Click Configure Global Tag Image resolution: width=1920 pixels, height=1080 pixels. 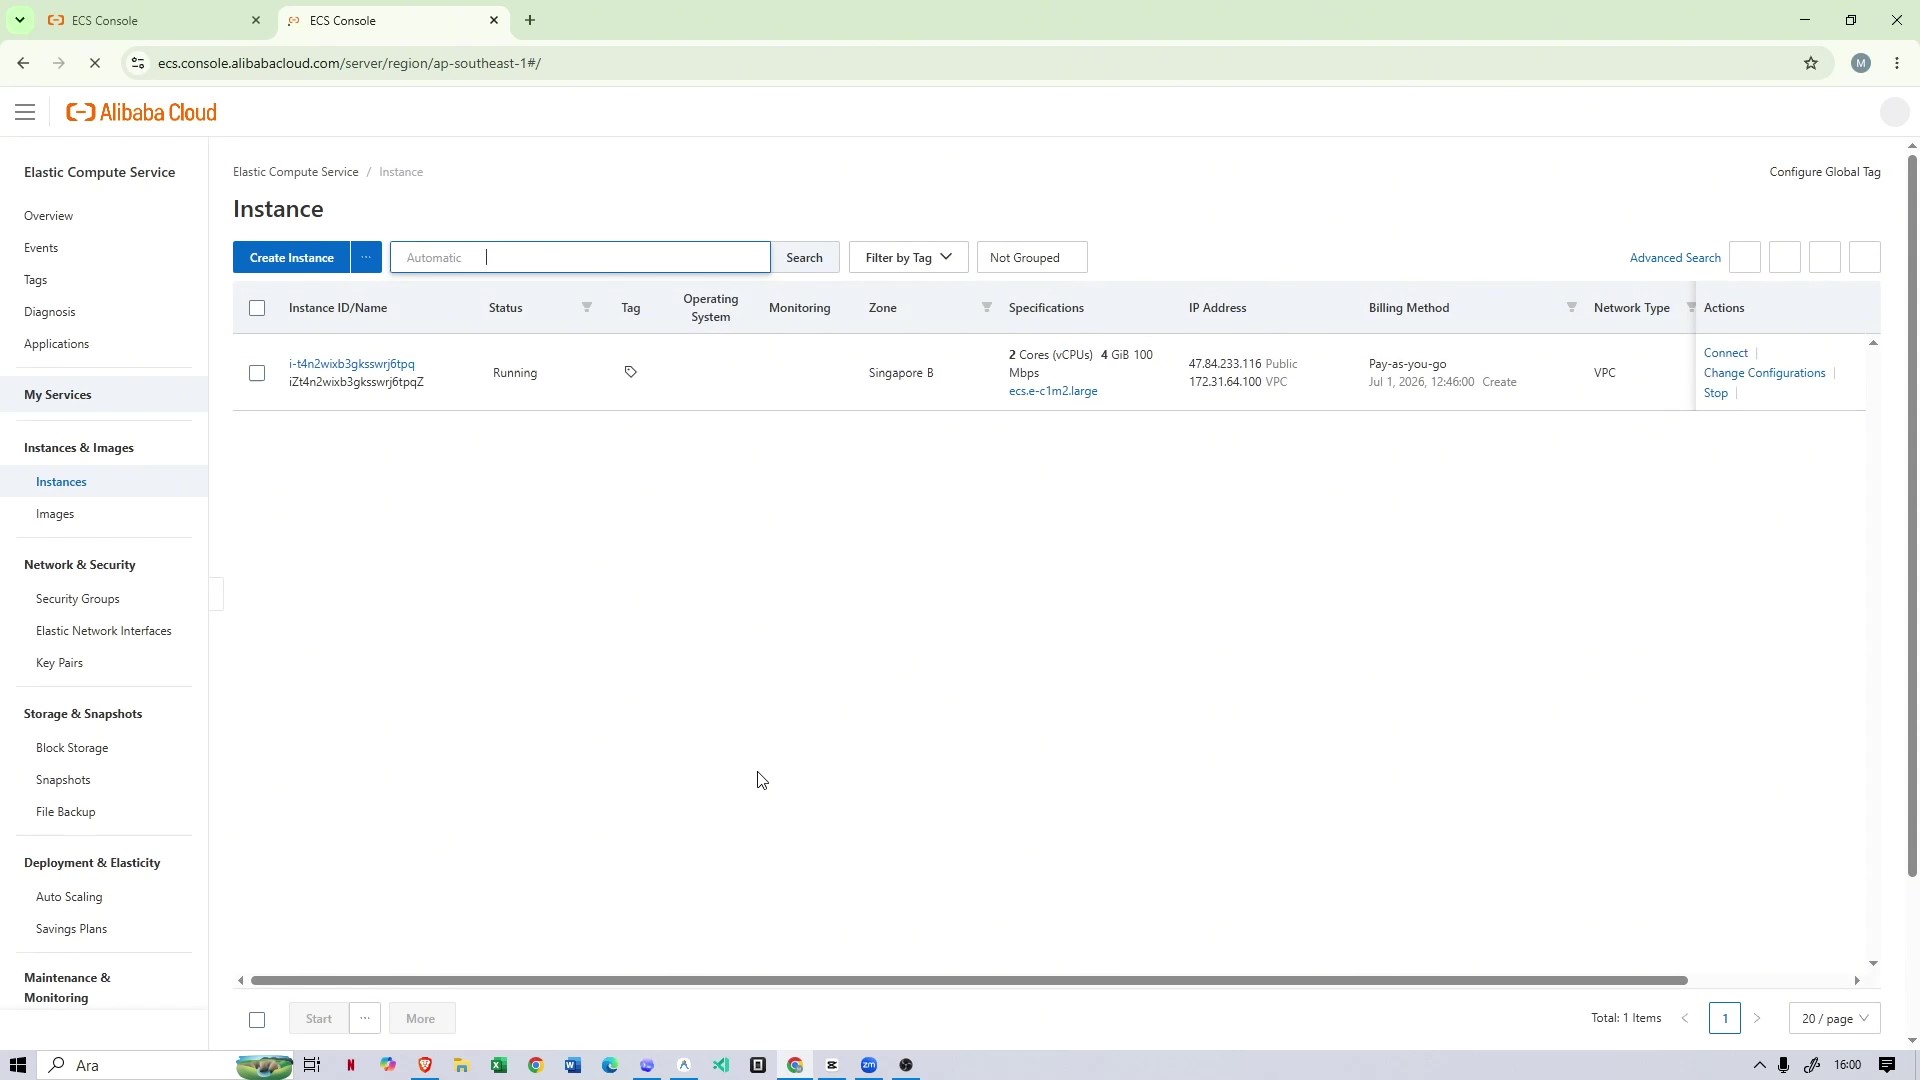tap(1825, 172)
